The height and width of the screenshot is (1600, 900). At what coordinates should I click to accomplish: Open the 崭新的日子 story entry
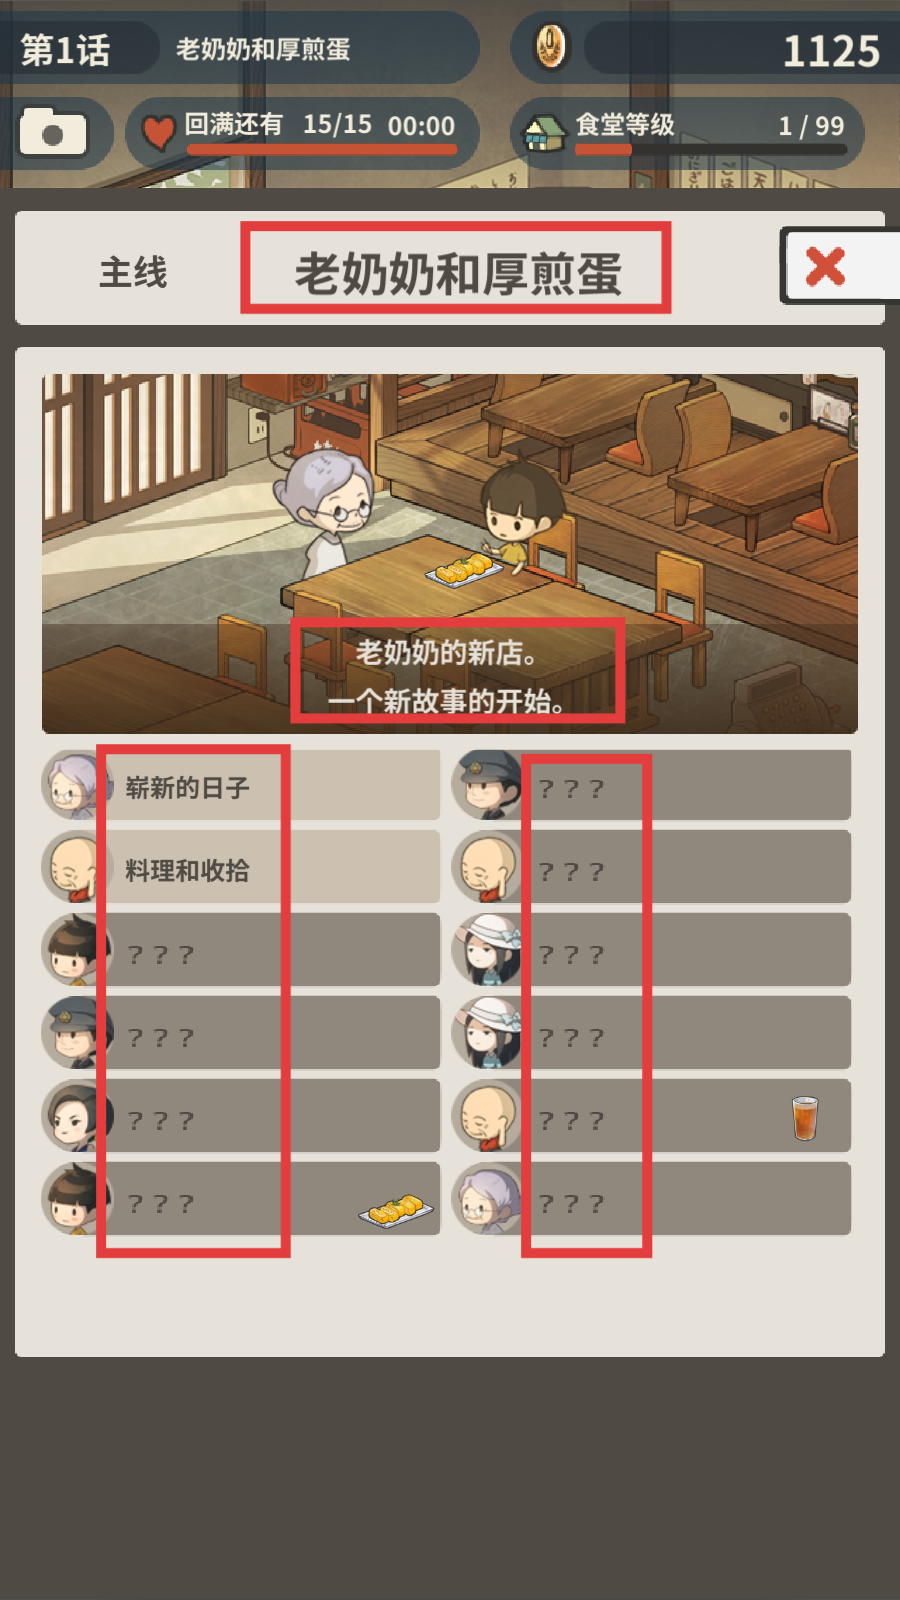(x=240, y=785)
